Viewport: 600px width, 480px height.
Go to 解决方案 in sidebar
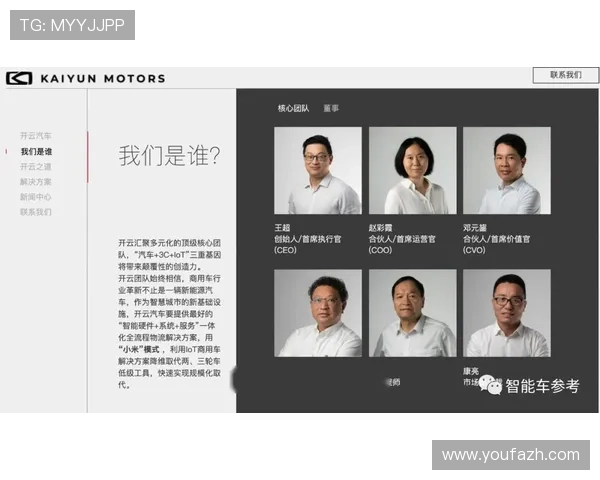coord(36,182)
